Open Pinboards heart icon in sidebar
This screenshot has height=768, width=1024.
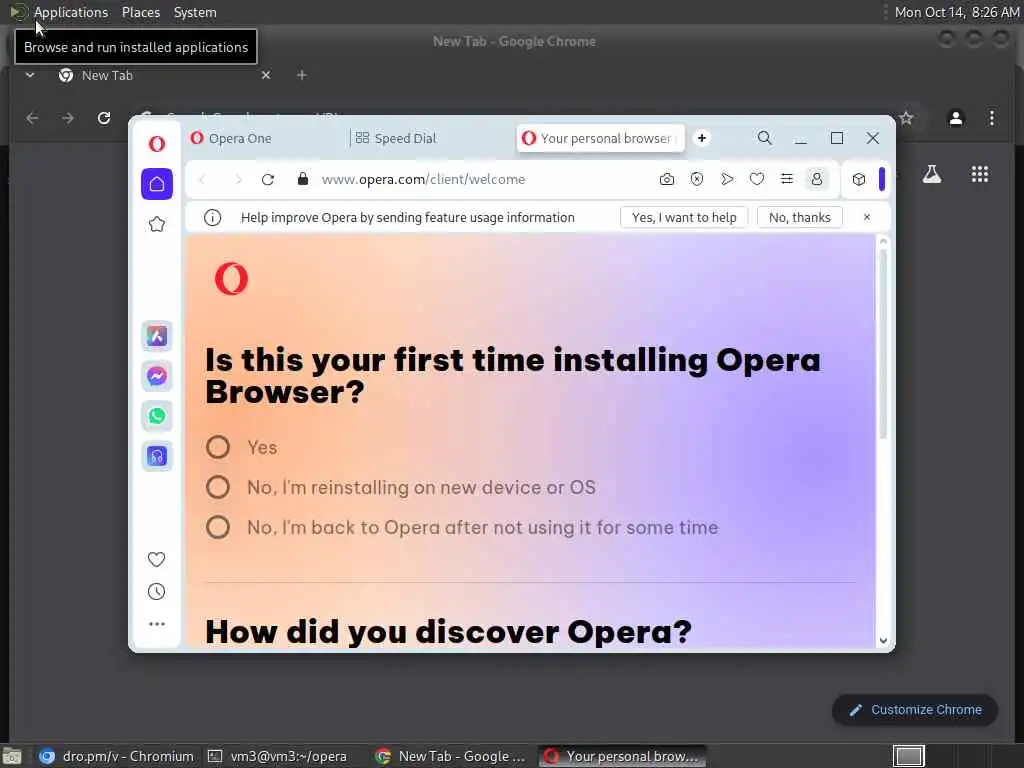pyautogui.click(x=157, y=559)
